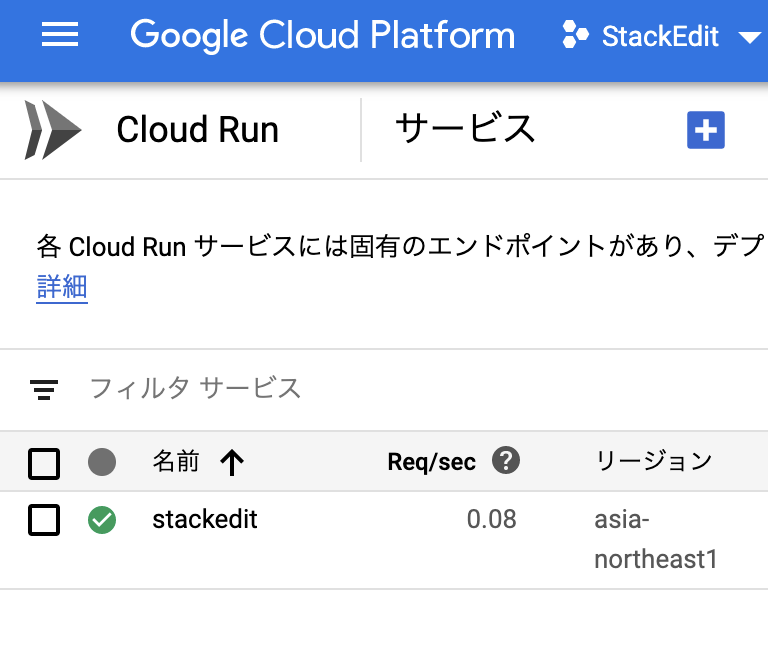This screenshot has height=662, width=768.
Task: Click the Cloud Run title
Action: (197, 130)
